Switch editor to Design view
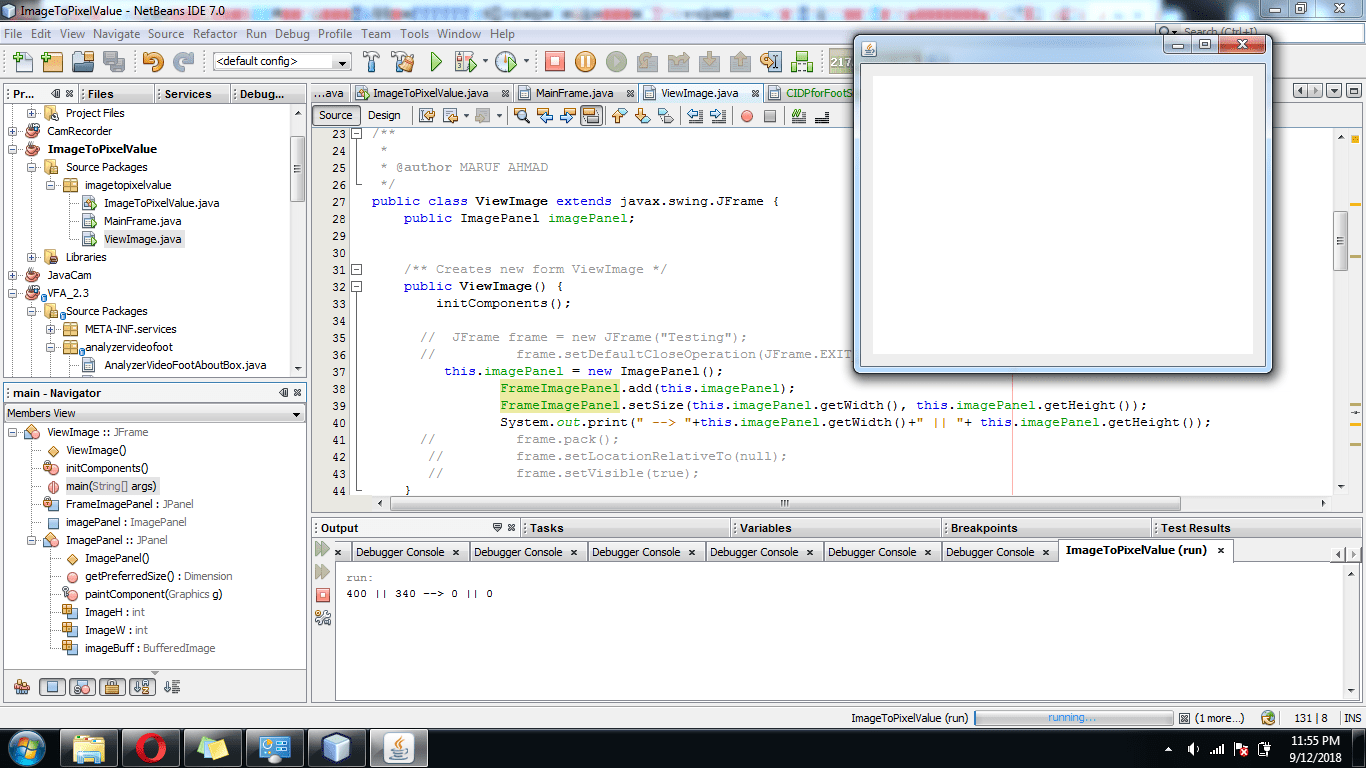The image size is (1366, 768). [385, 115]
